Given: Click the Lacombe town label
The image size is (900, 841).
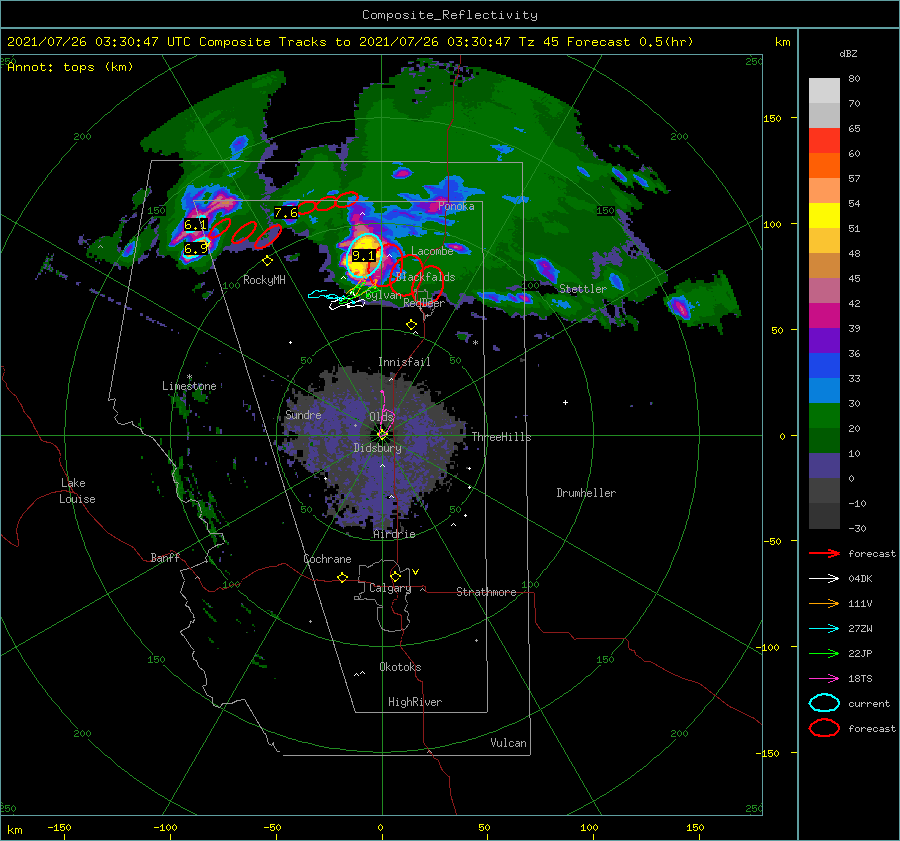Looking at the screenshot, I should coord(432,251).
